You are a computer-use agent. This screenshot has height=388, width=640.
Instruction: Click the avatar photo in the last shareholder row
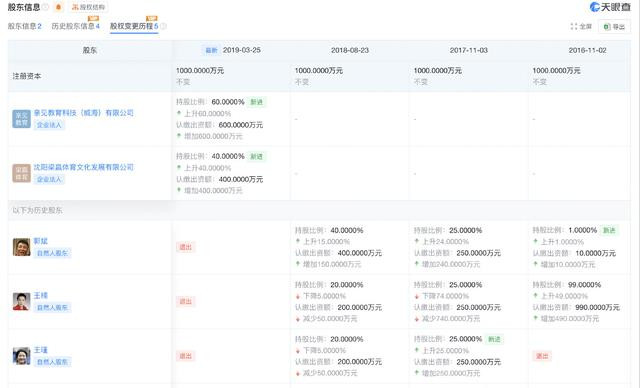(x=21, y=356)
